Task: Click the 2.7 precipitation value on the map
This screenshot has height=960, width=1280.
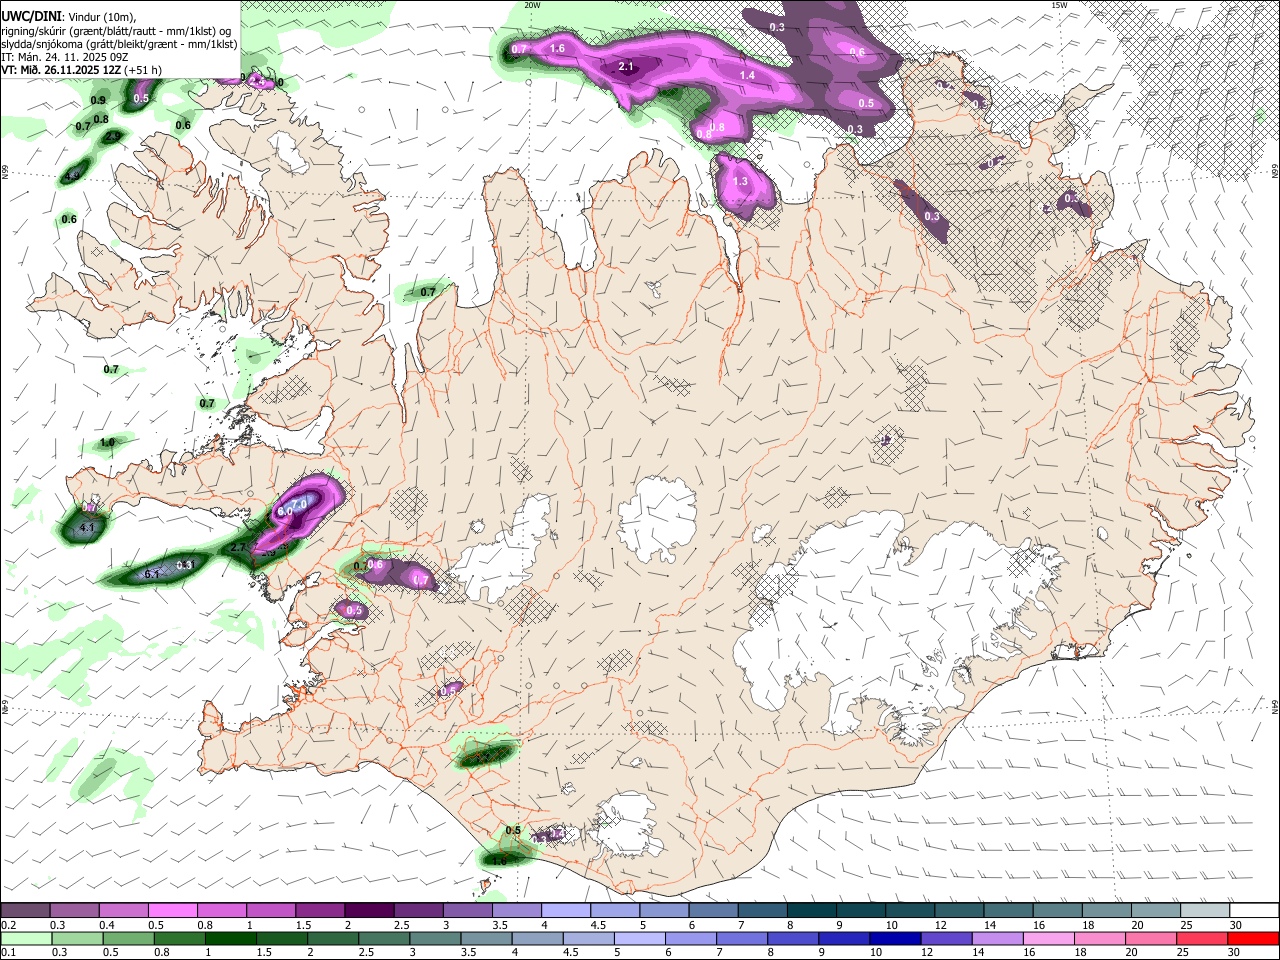Action: (239, 548)
